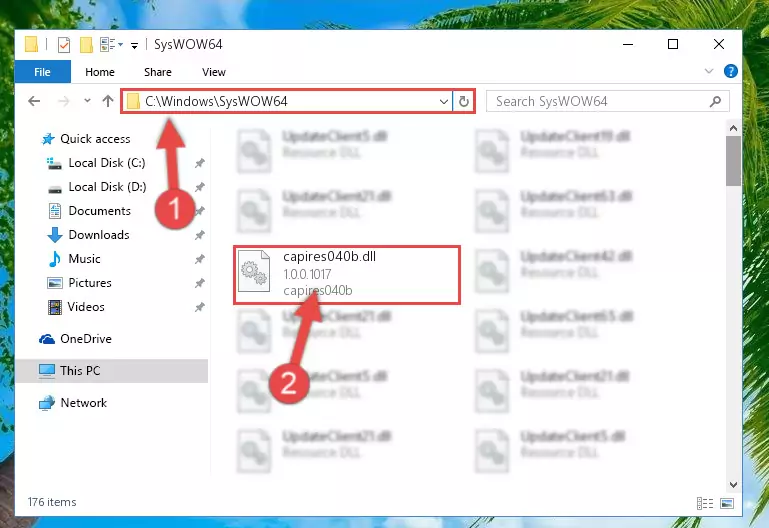Image resolution: width=769 pixels, height=528 pixels.
Task: Select This PC in navigation pane
Action: (112, 371)
